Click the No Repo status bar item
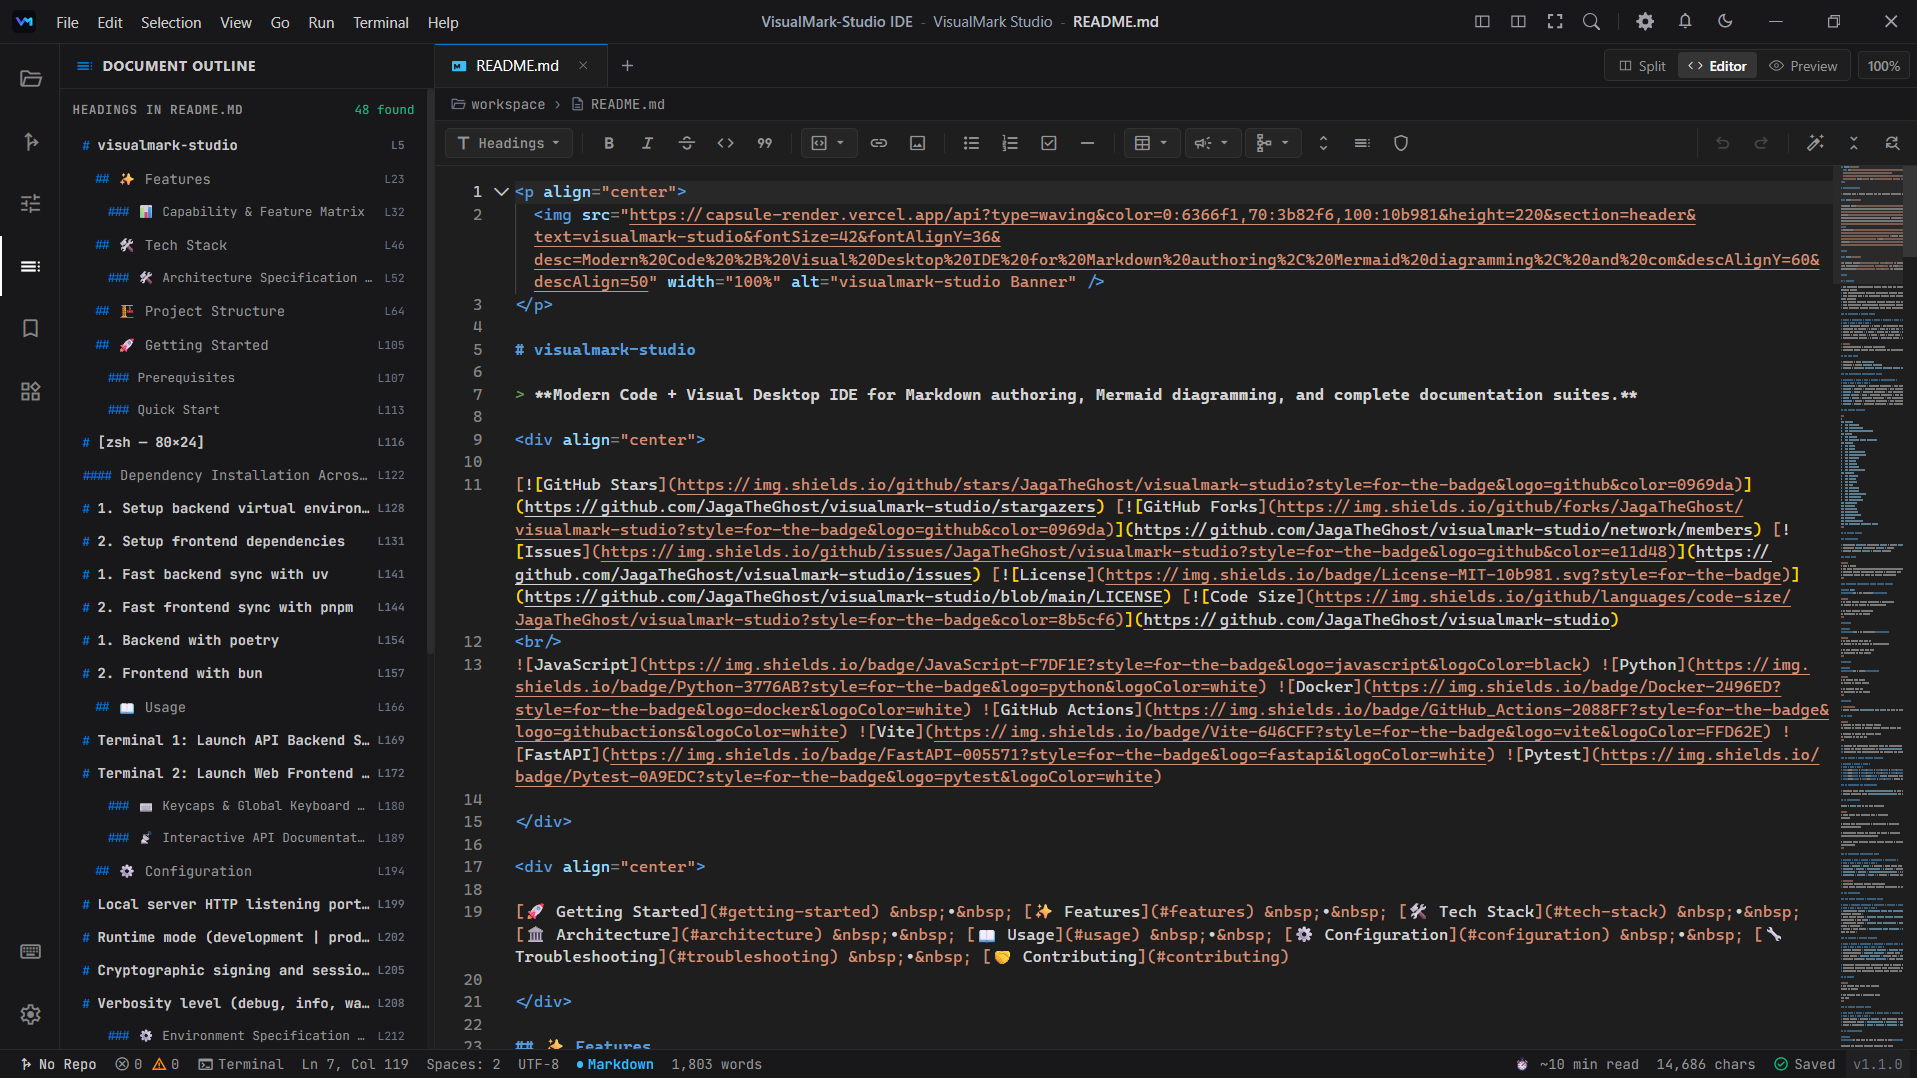Viewport: 1917px width, 1078px height. [x=58, y=1064]
